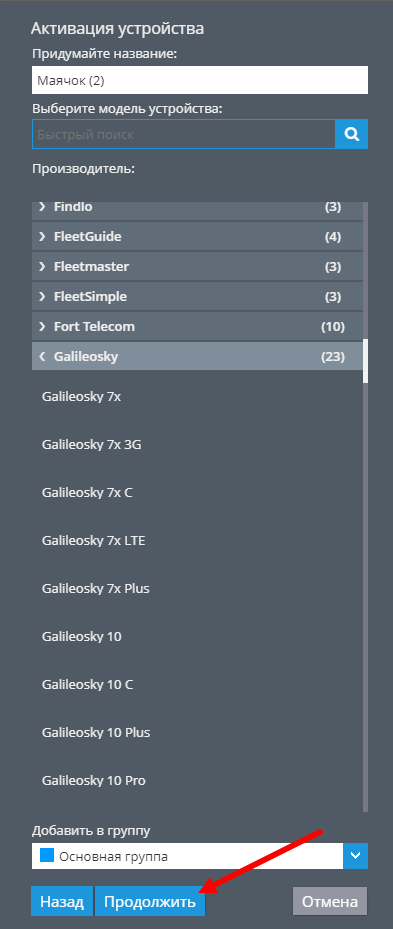Viewport: 393px width, 929px height.
Task: Click the magnifier search icon
Action: (x=352, y=134)
